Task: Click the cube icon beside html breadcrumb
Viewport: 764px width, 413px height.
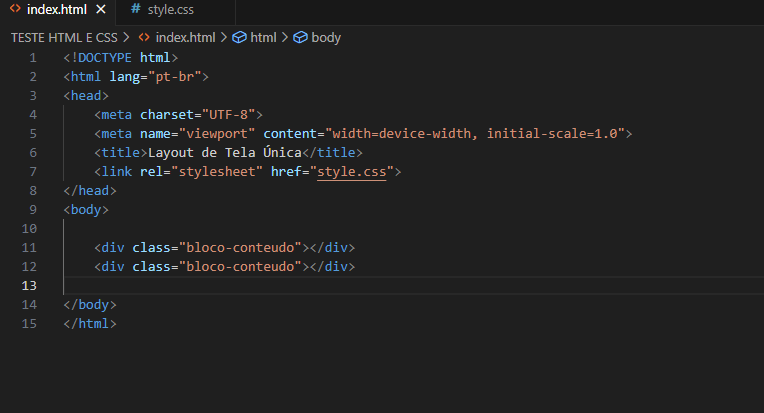Action: 239,38
